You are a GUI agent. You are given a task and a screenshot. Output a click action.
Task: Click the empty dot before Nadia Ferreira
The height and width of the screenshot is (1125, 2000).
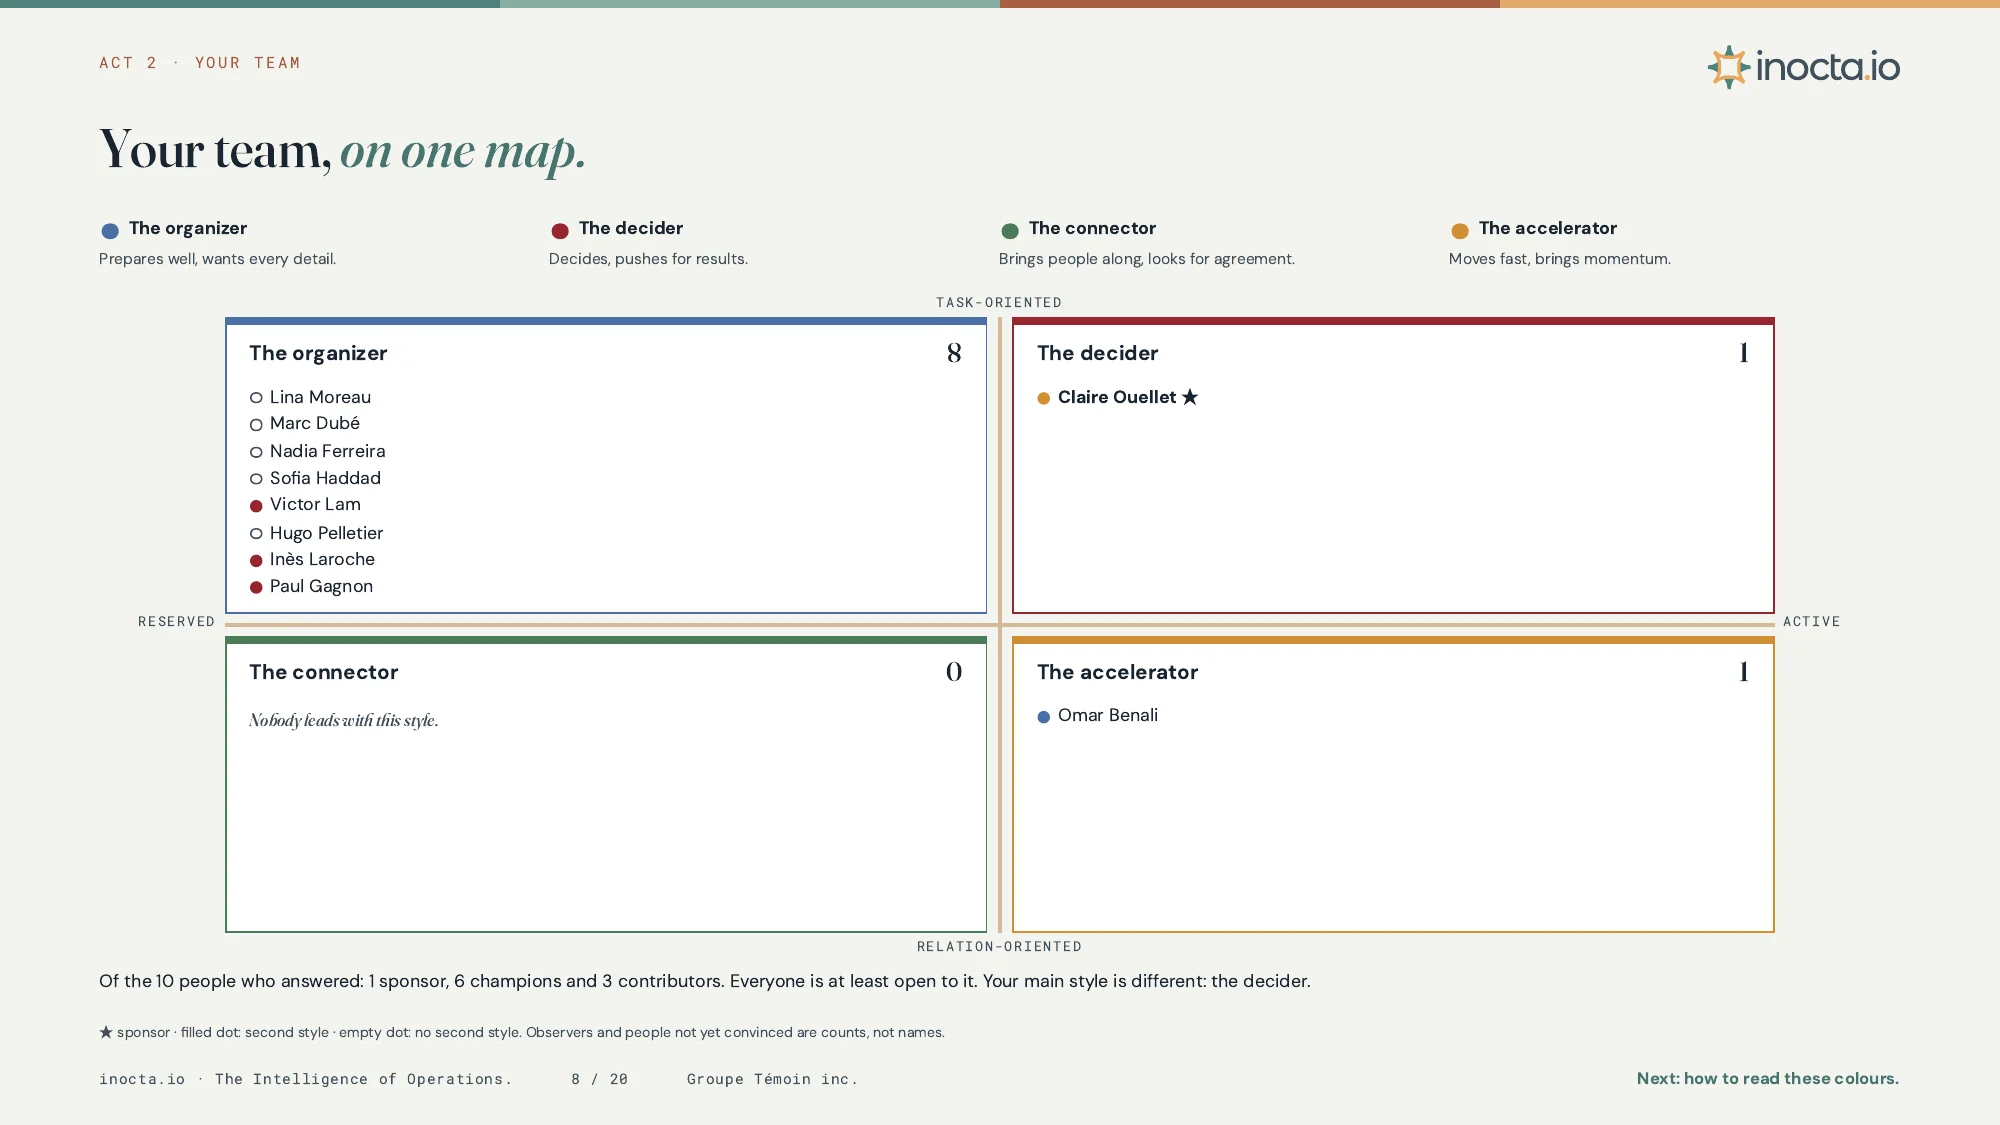tap(256, 452)
